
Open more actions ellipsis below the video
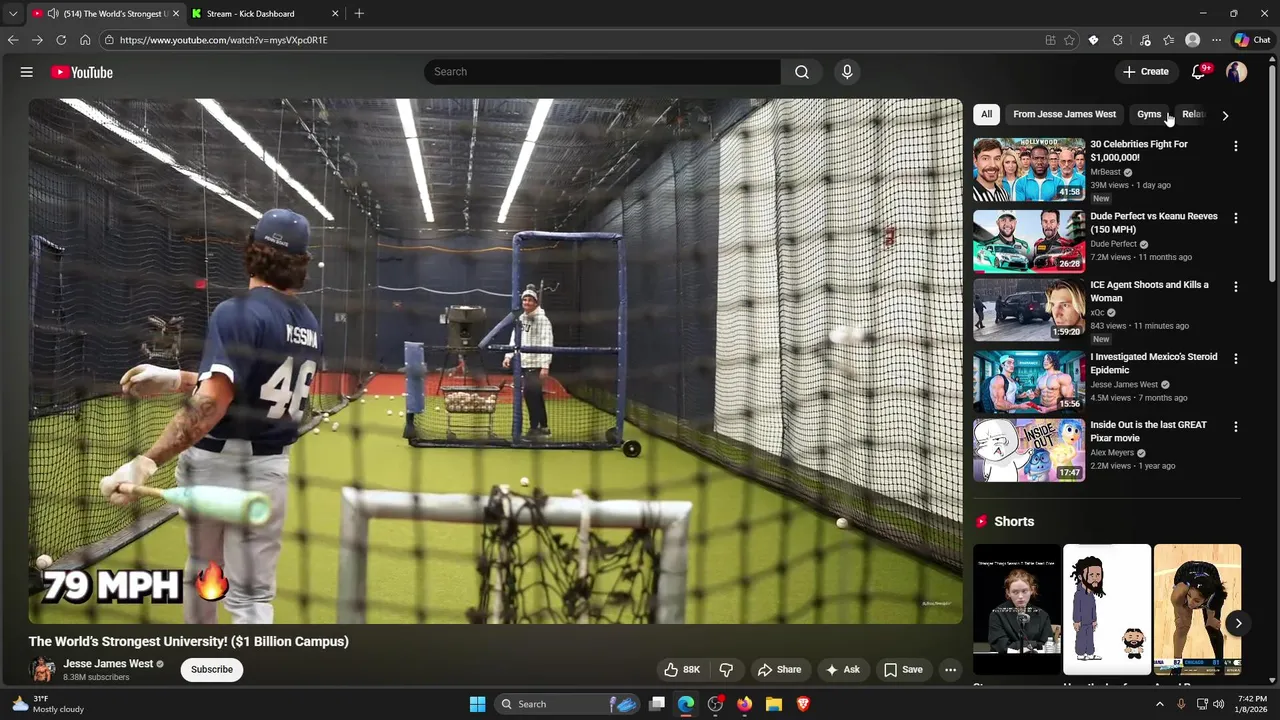coord(951,670)
